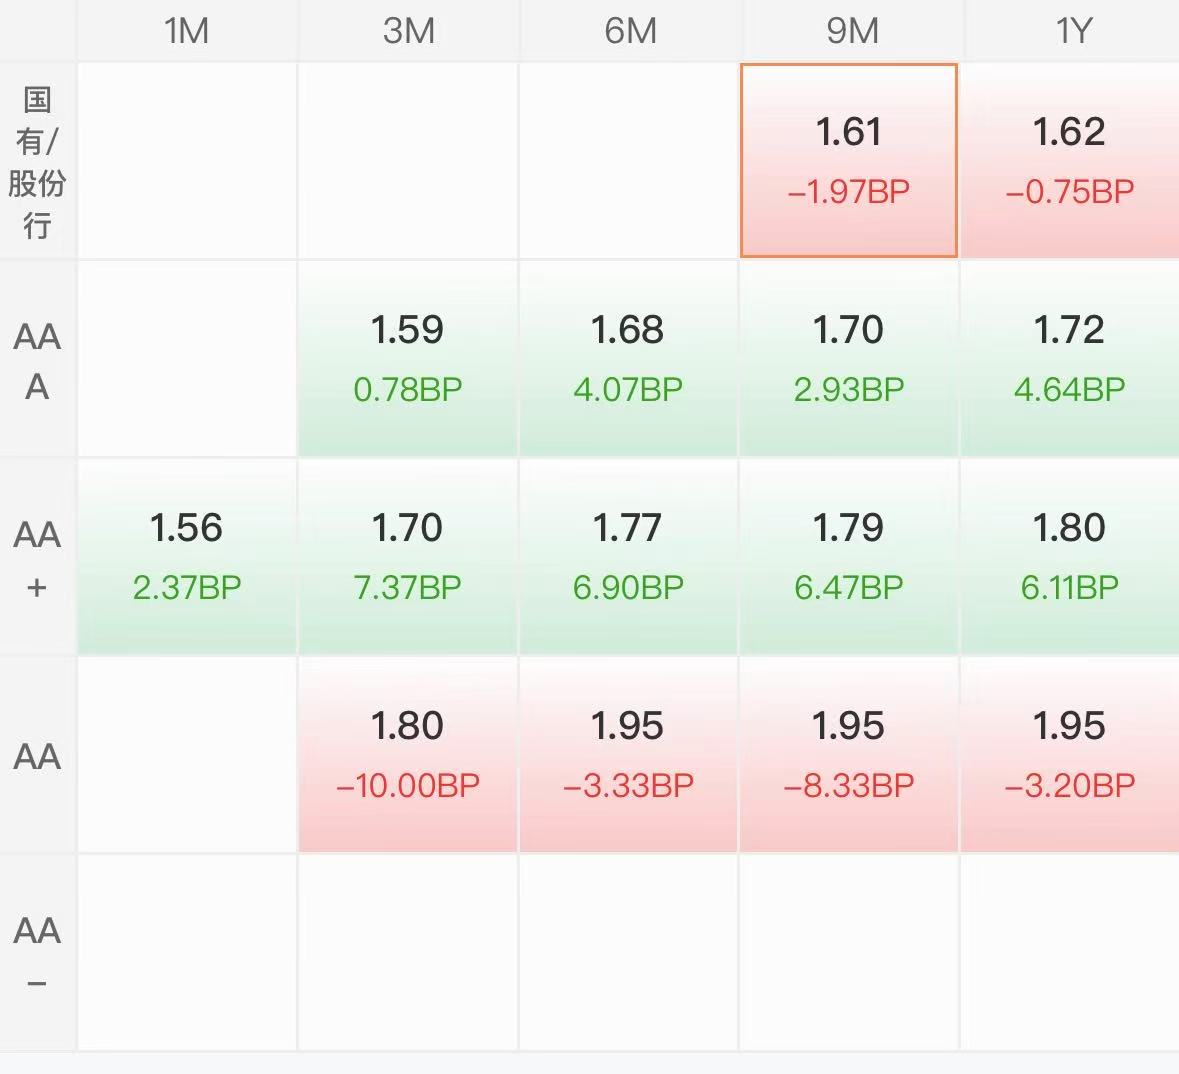Select the 9M state-owned bank cell 1.61
Image resolution: width=1179 pixels, height=1074 pixels.
click(849, 160)
